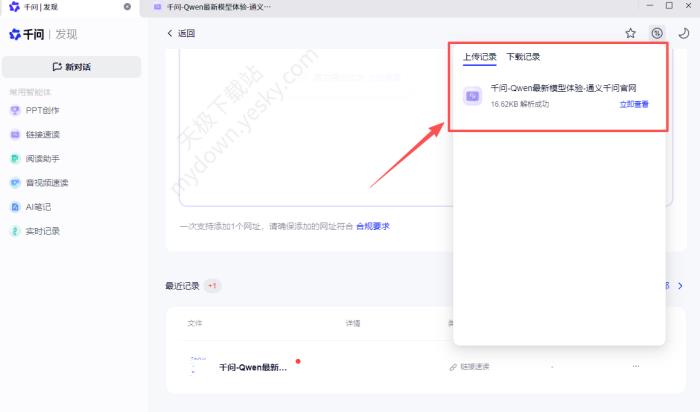This screenshot has height=412, width=700.
Task: Click the 立即查看 link
Action: point(634,104)
